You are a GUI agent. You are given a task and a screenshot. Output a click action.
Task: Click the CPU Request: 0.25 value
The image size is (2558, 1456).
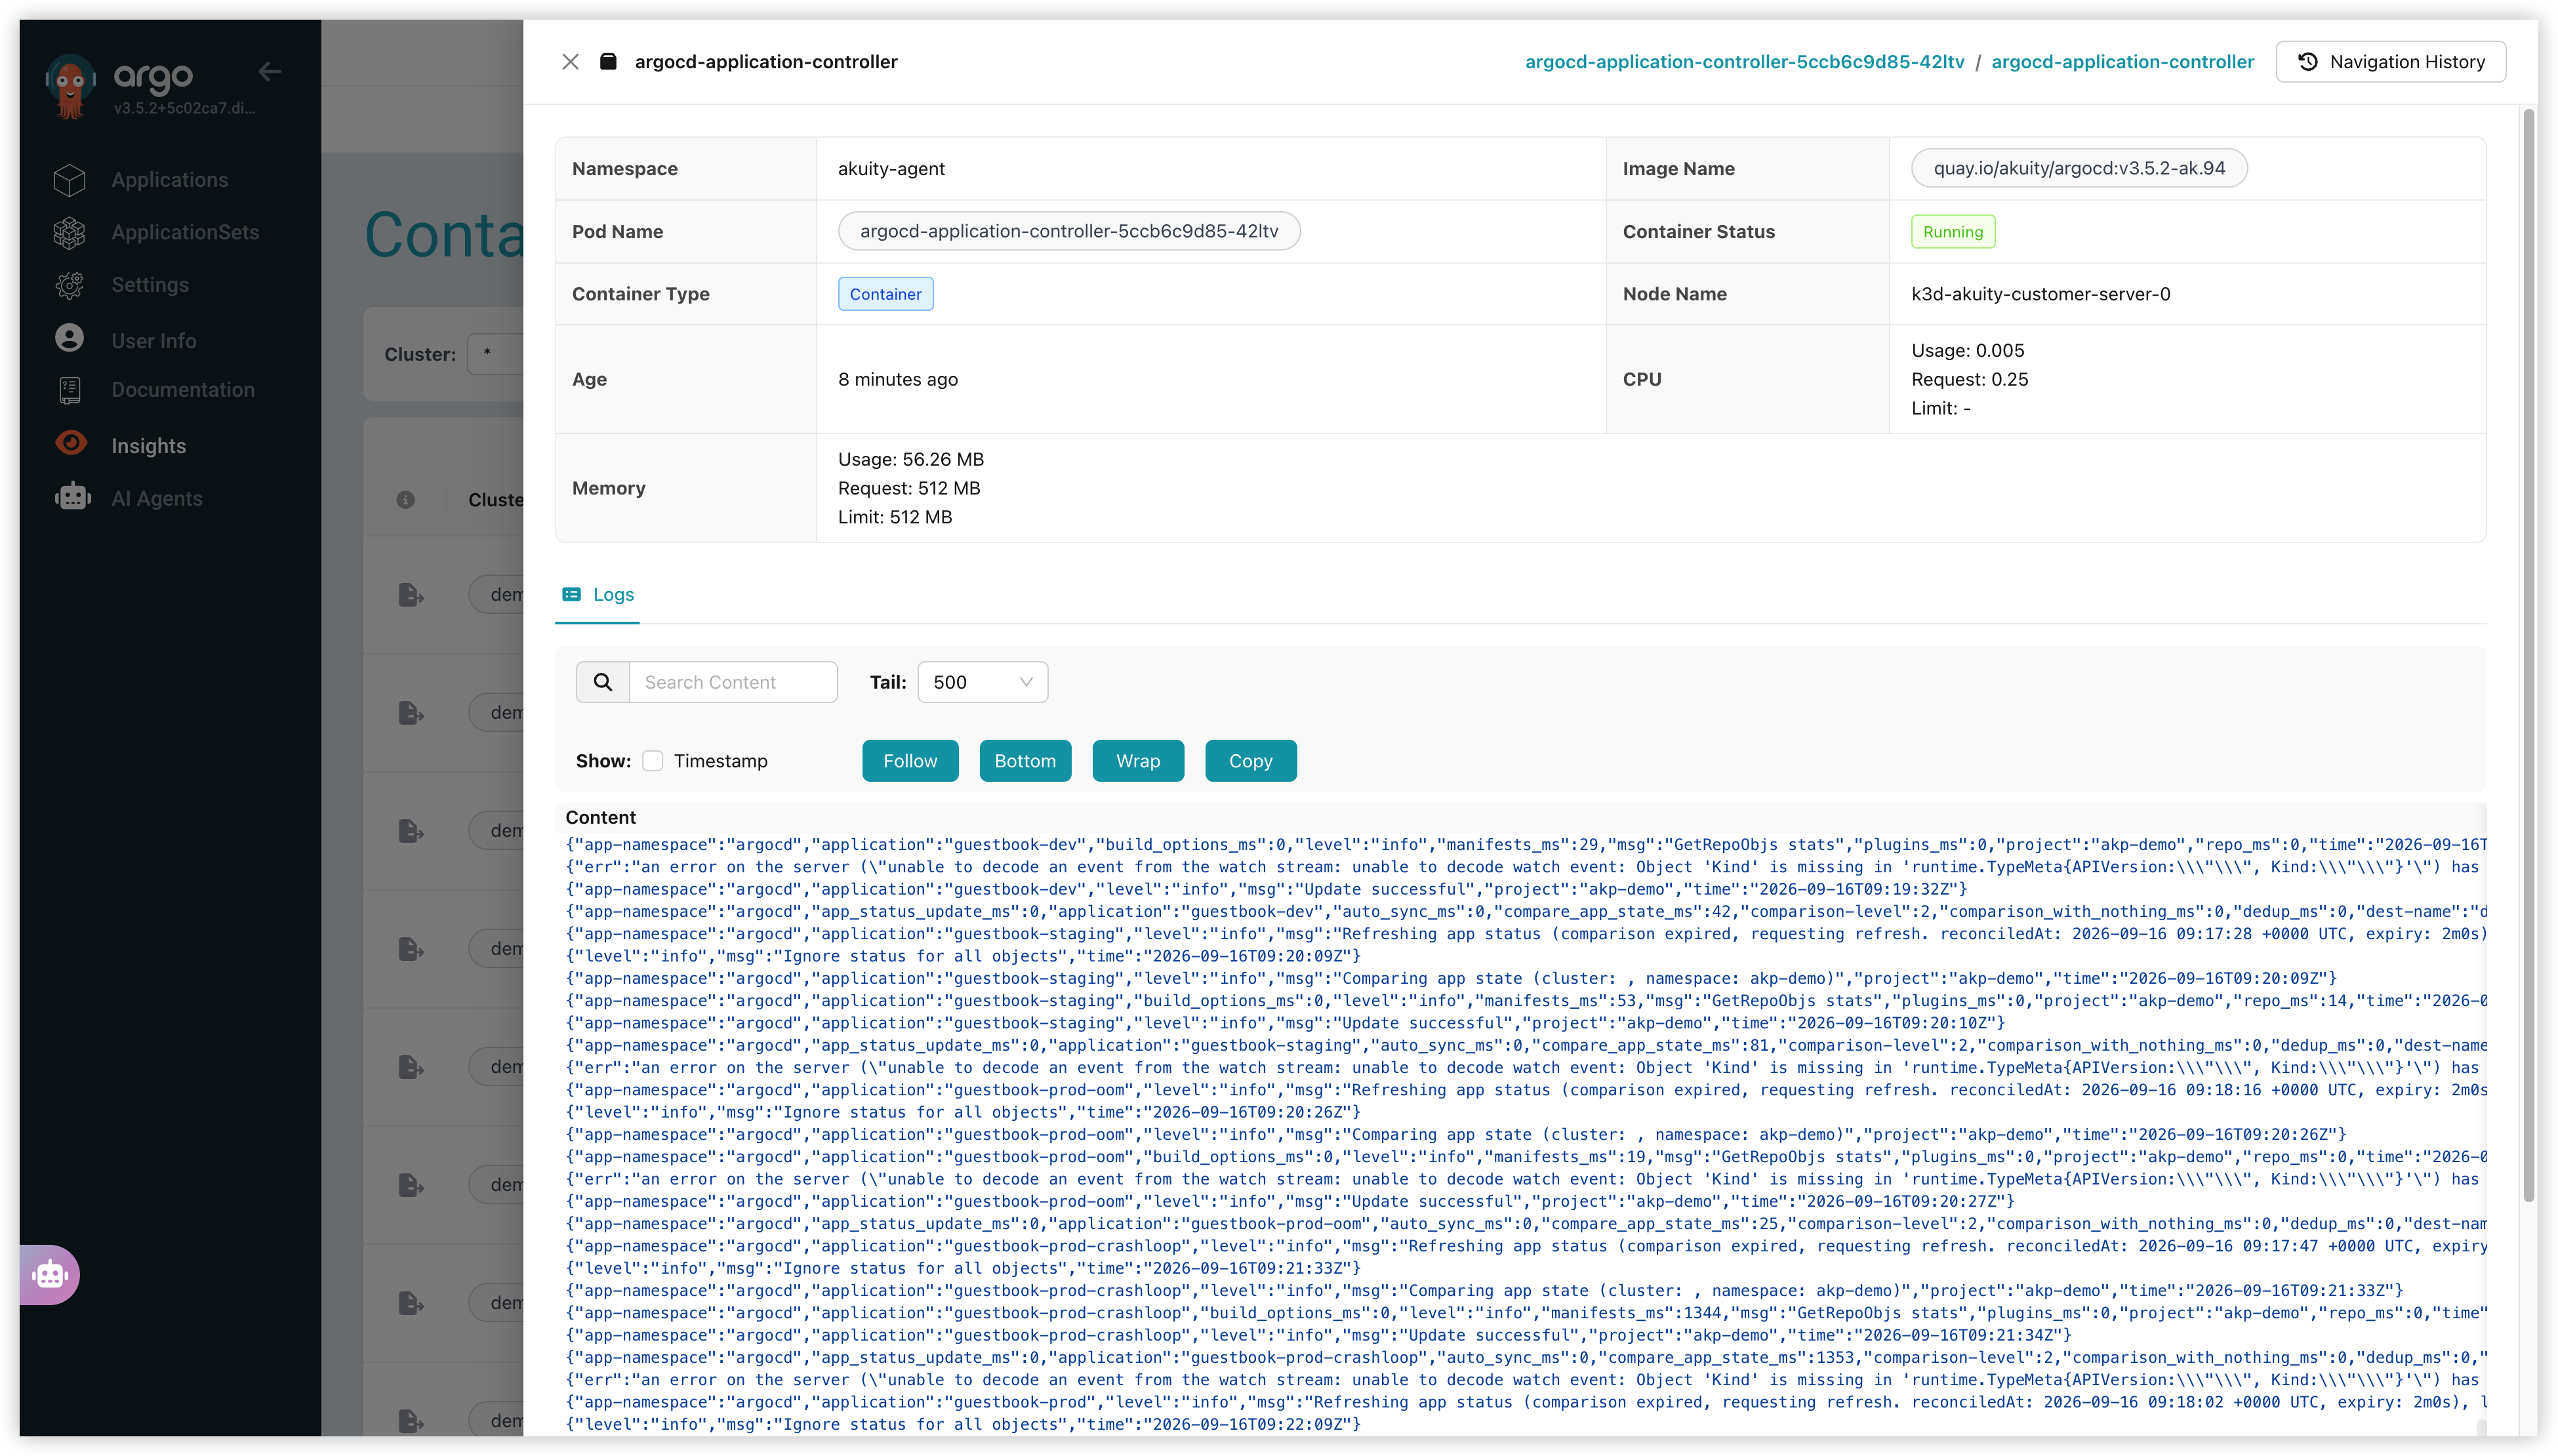pos(1970,379)
